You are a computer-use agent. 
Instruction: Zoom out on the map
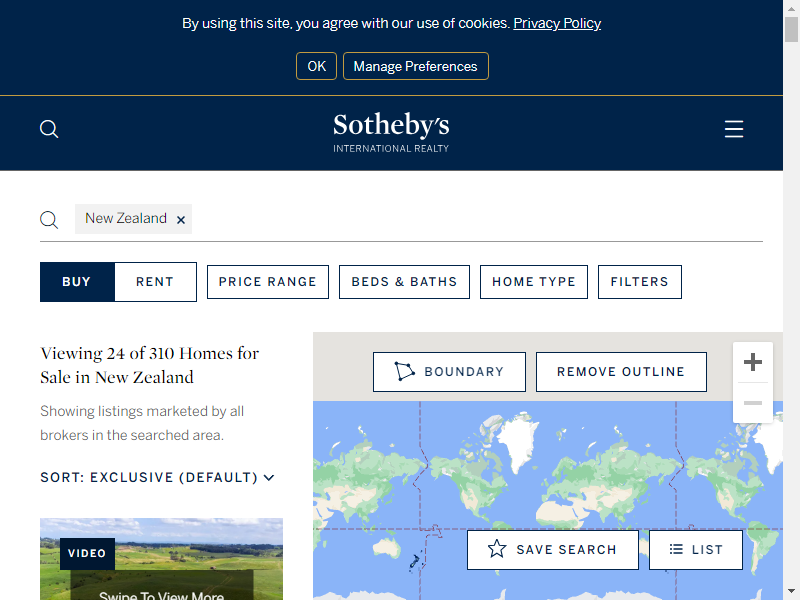click(753, 403)
